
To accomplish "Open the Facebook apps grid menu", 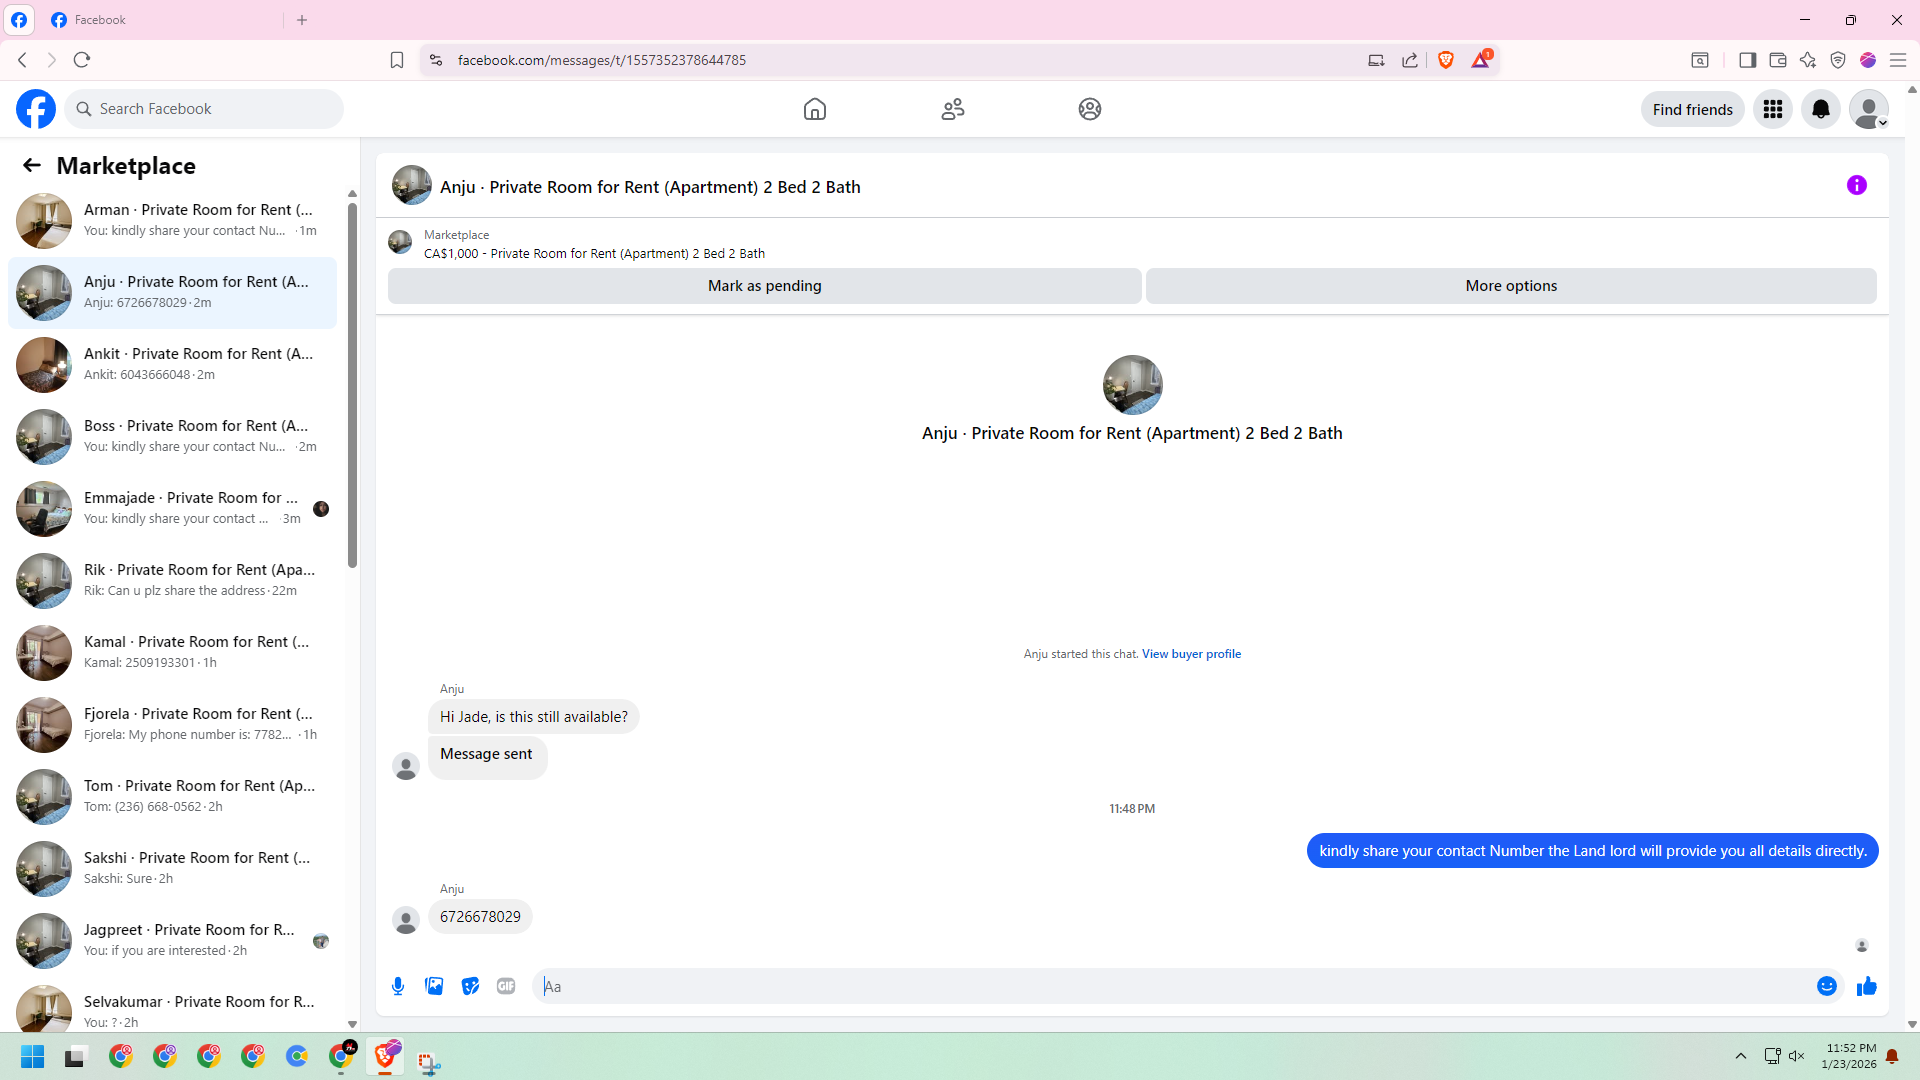I will tap(1772, 109).
